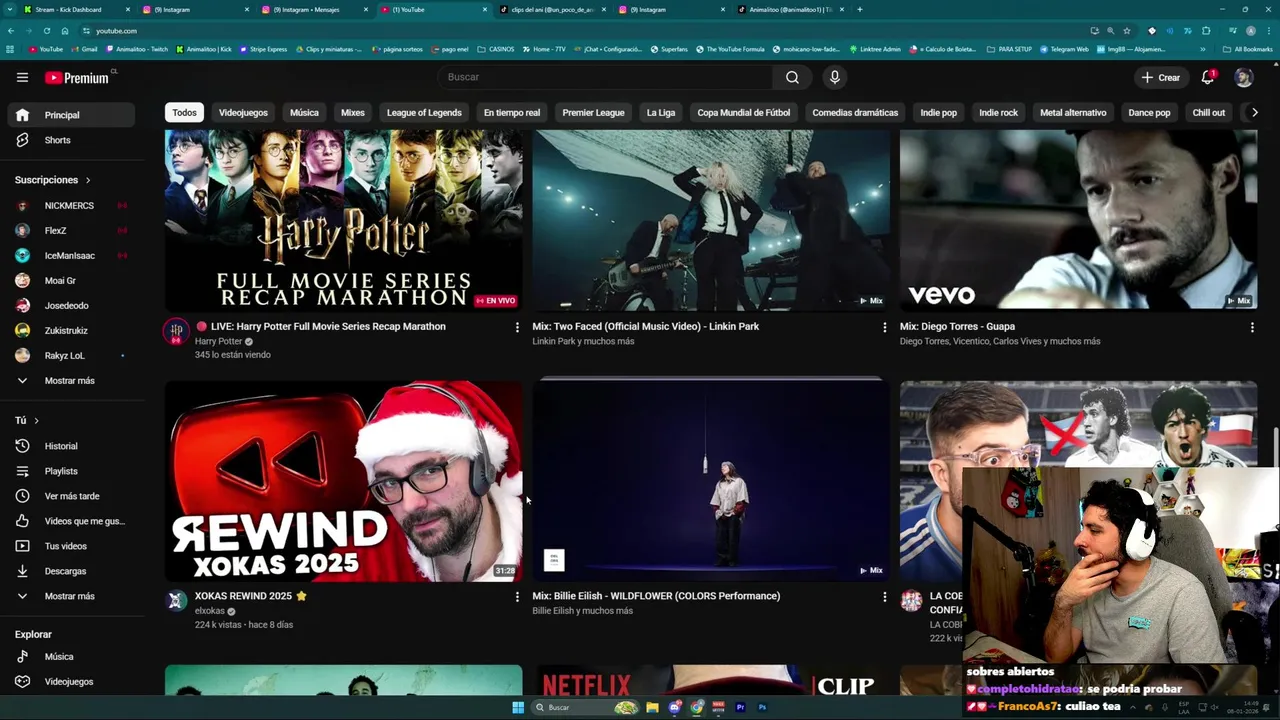Open FlexZ channel subscription
The height and width of the screenshot is (720, 1280).
pyautogui.click(x=70, y=231)
